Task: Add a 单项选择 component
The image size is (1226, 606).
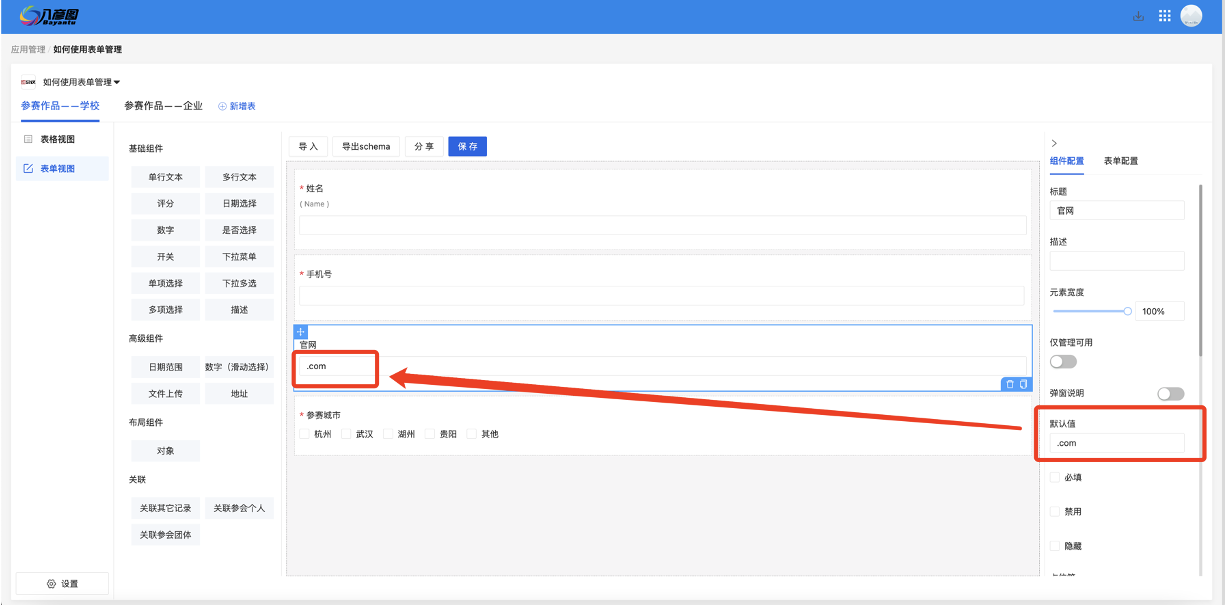Action: (165, 283)
